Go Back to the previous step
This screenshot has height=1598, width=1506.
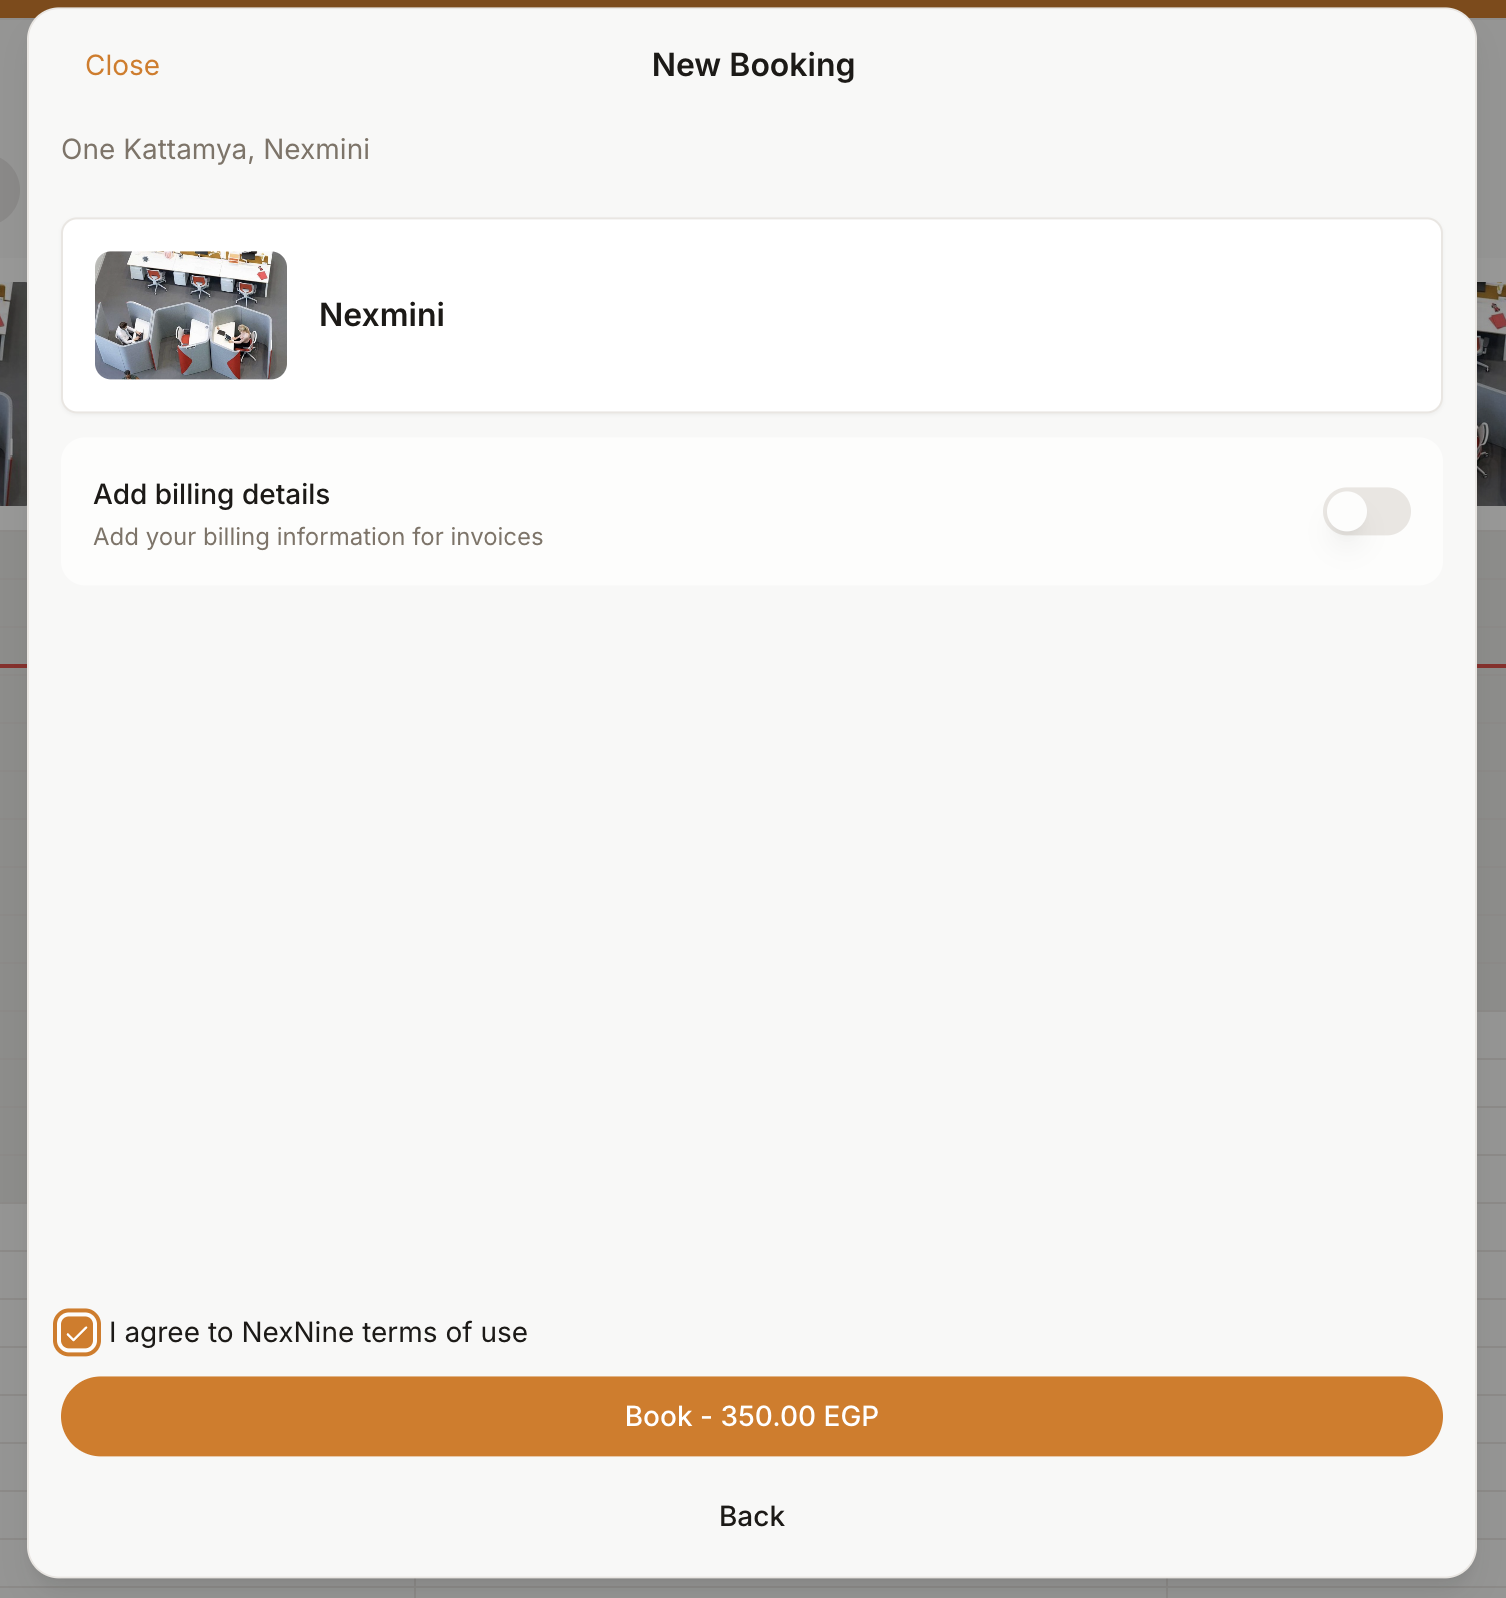coord(752,1516)
